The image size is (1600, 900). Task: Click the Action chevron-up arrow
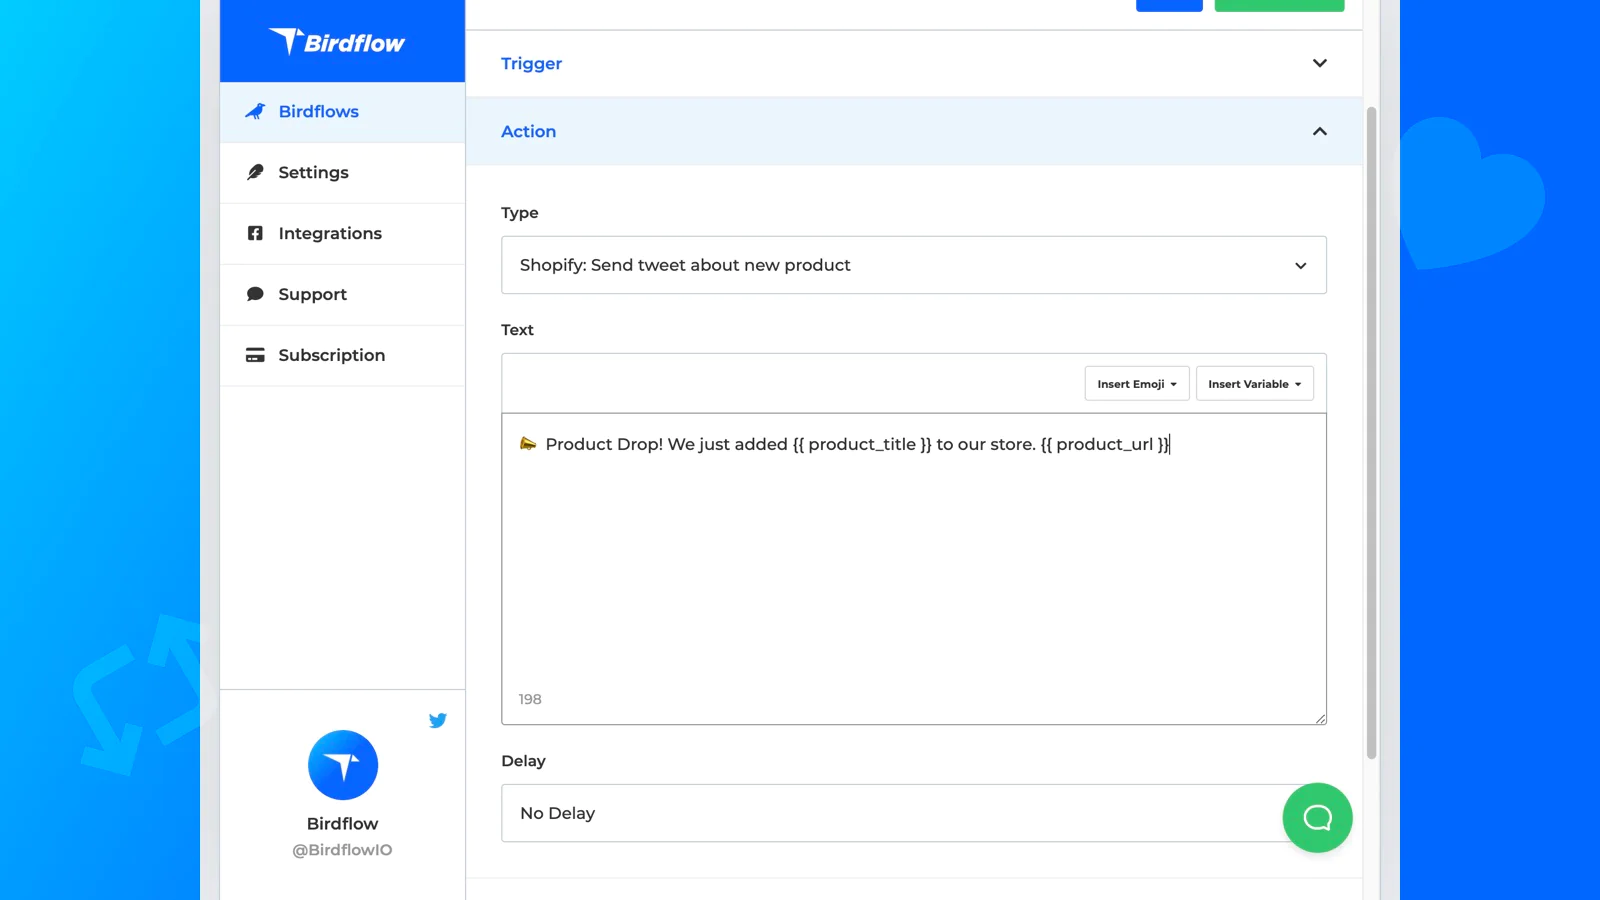click(x=1320, y=131)
